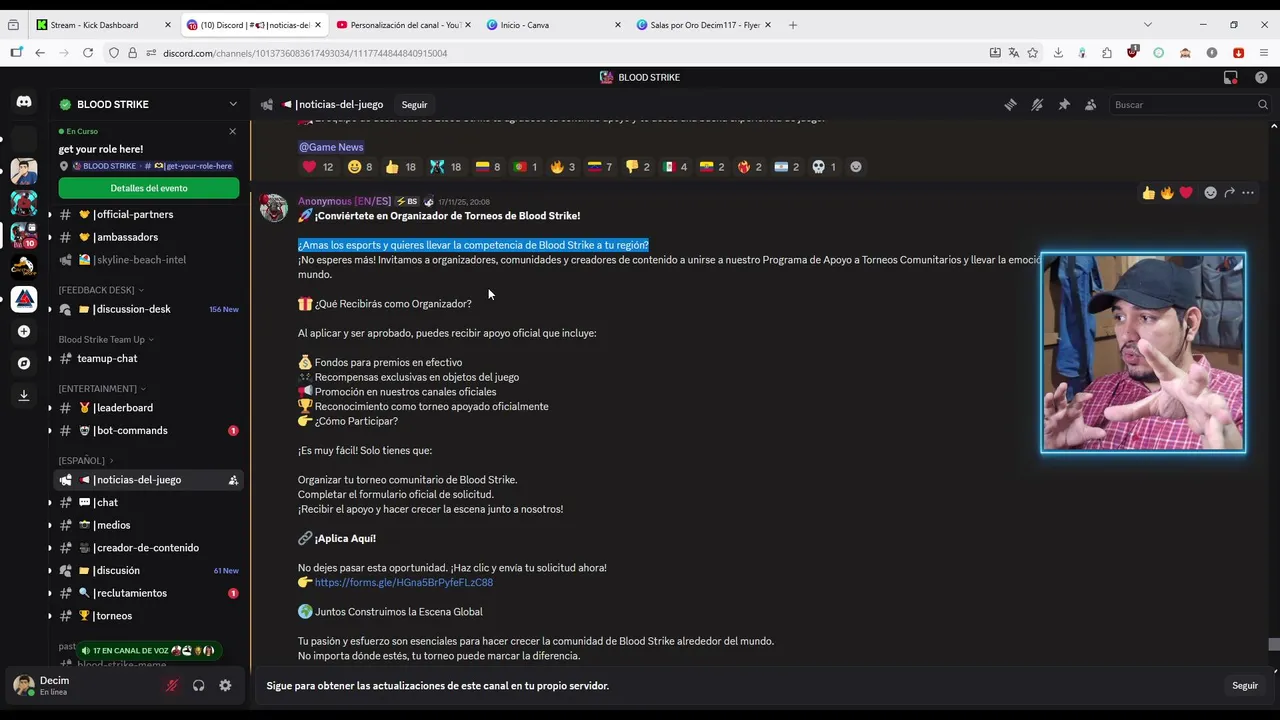Viewport: 1280px width, 720px height.
Task: Open add-reaction smiley in message hover bar
Action: coord(1210,193)
